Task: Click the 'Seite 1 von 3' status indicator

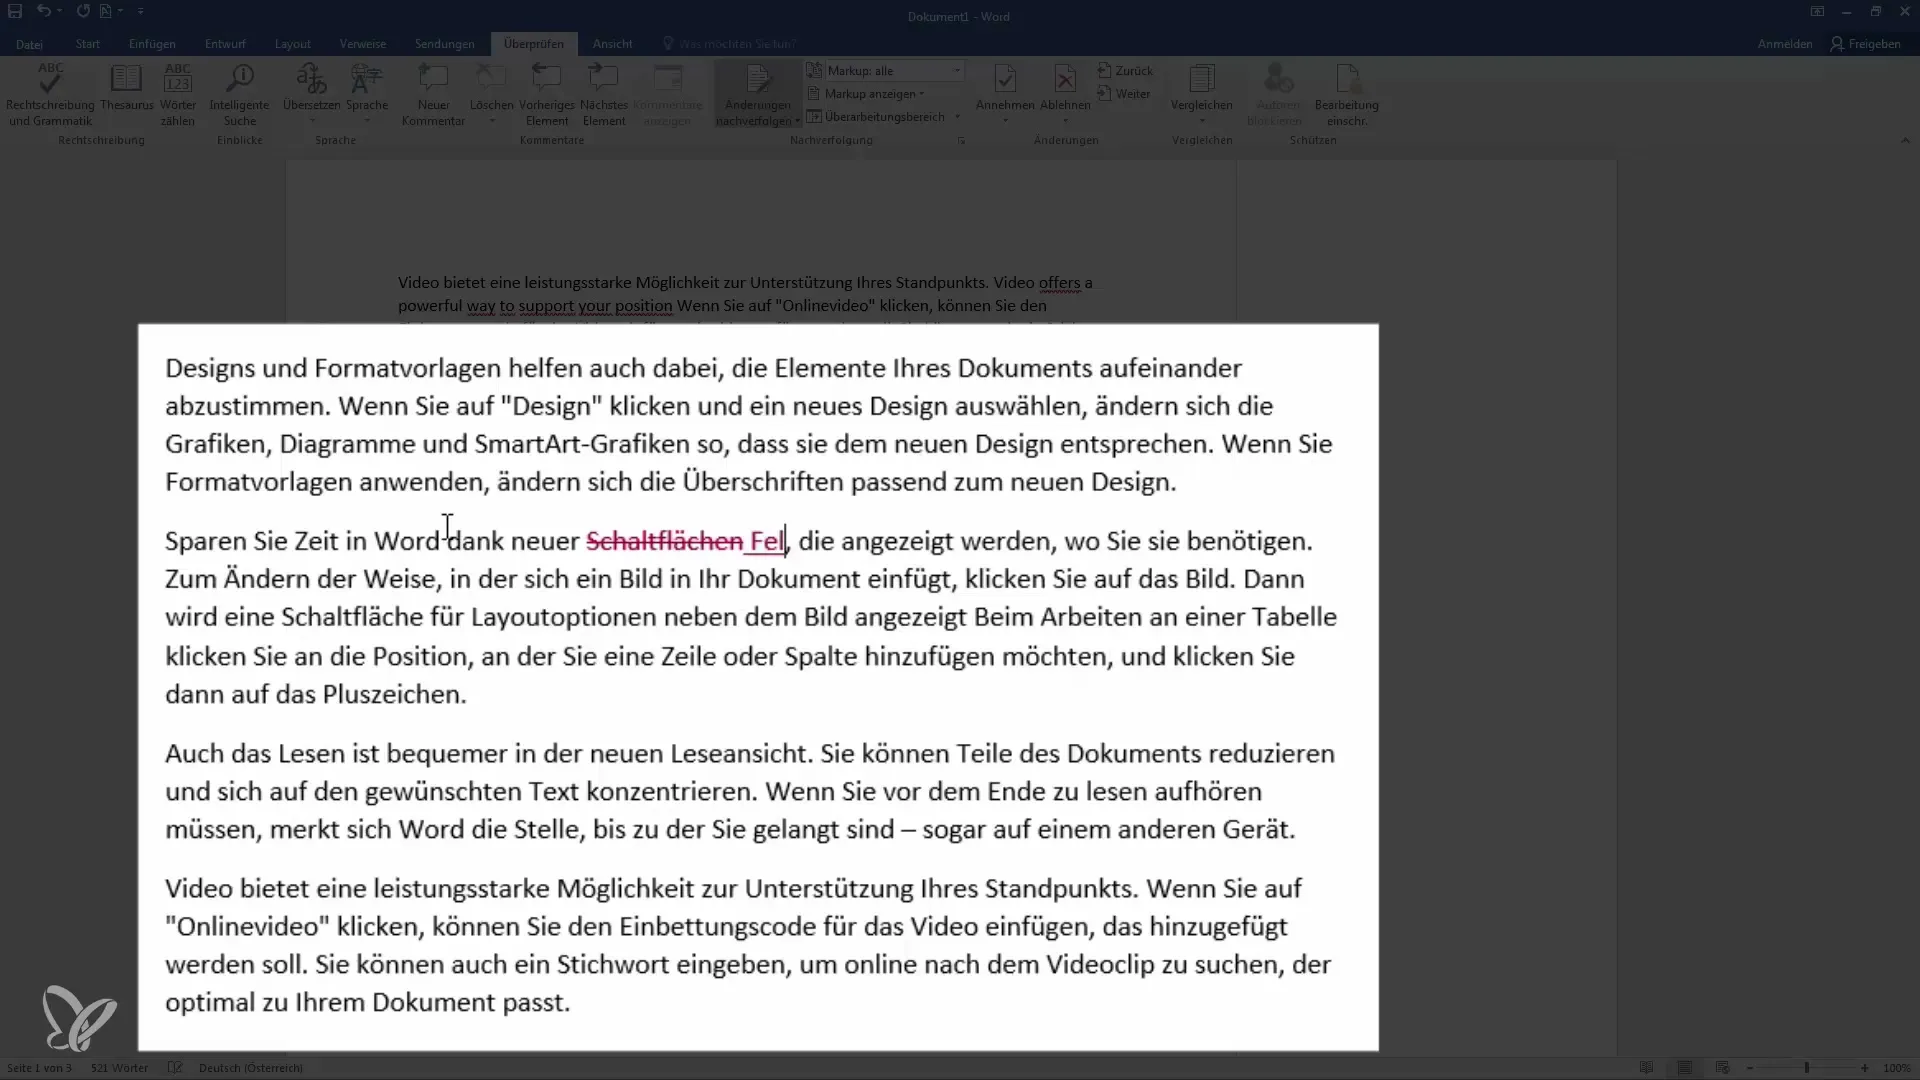Action: [x=39, y=1068]
